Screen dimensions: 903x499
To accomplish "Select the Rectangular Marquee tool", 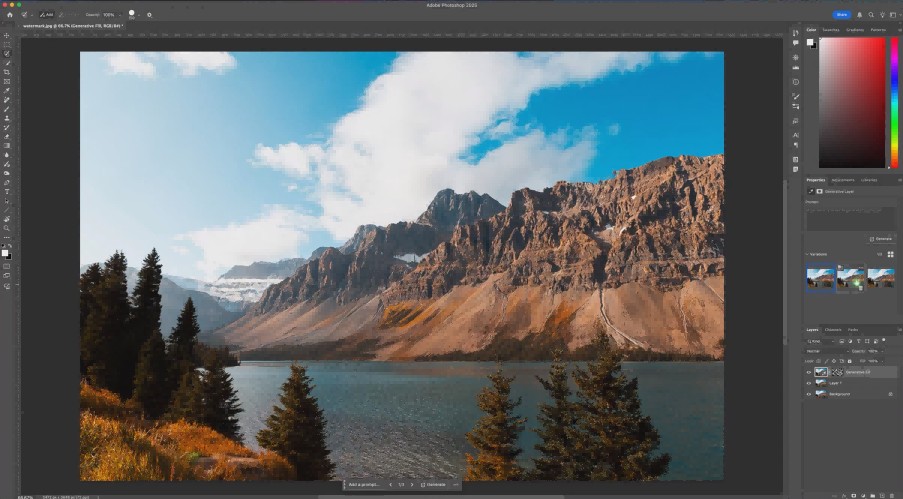I will point(7,44).
